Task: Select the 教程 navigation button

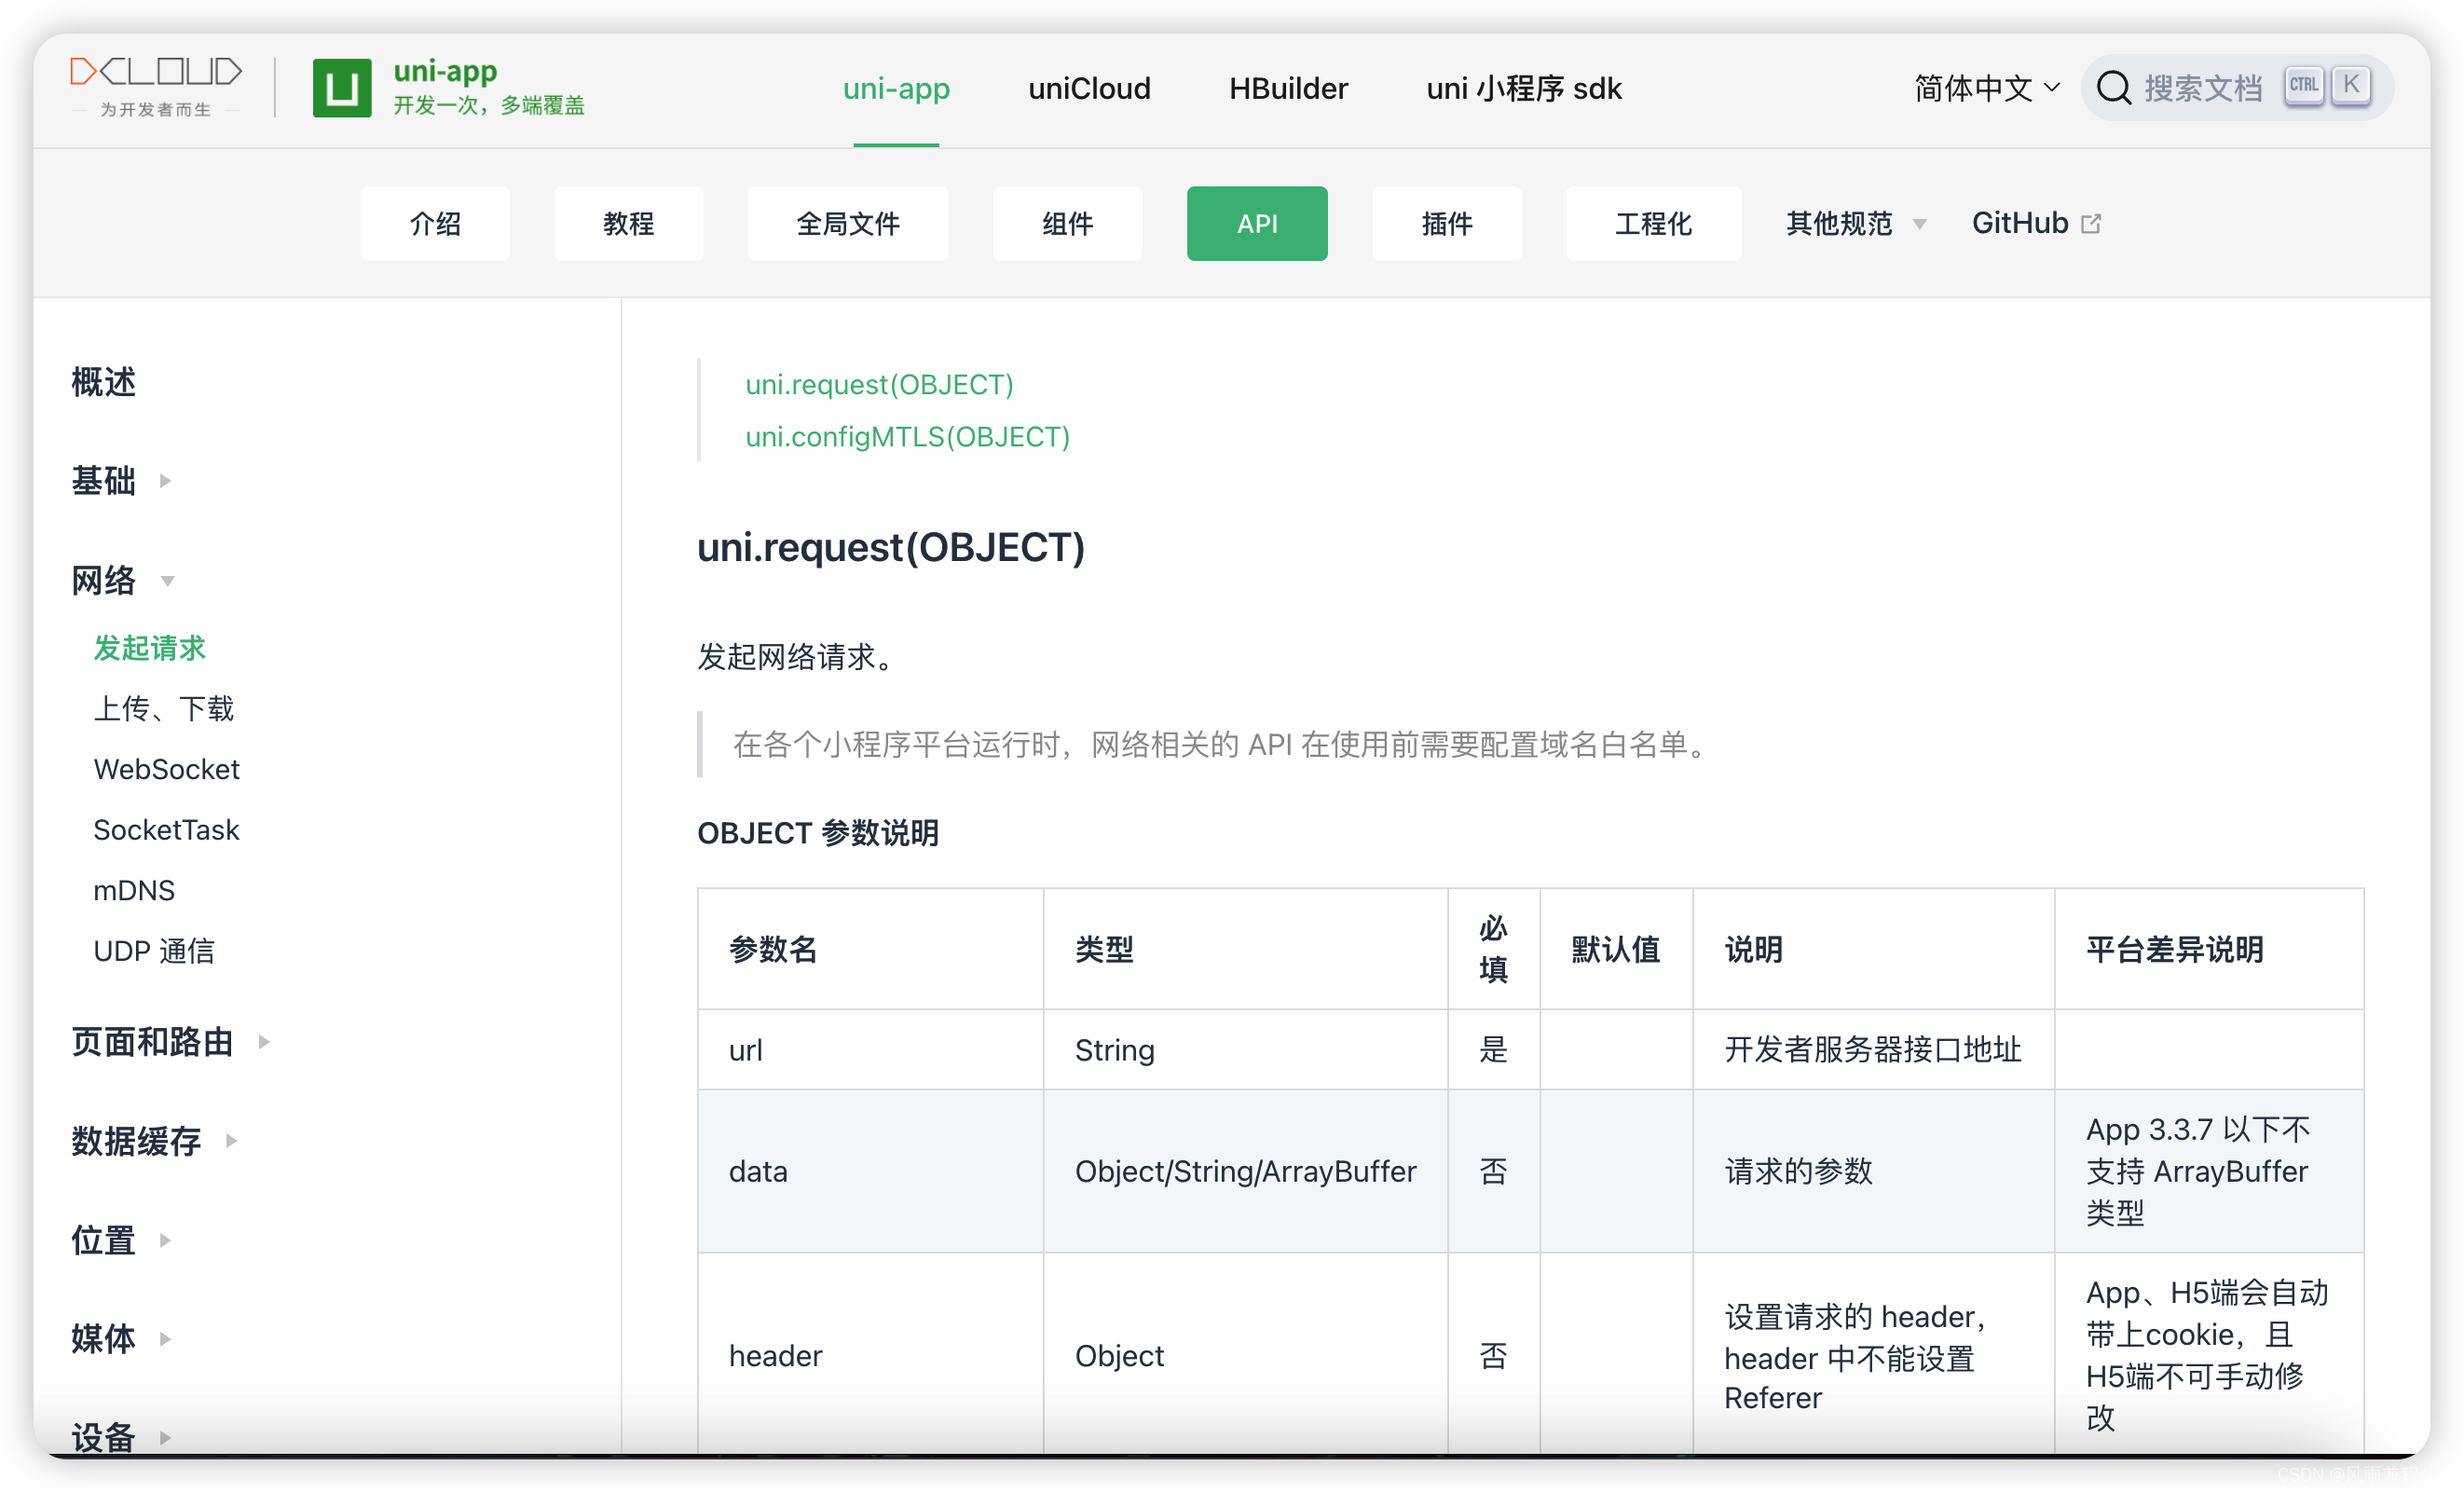Action: 628,223
